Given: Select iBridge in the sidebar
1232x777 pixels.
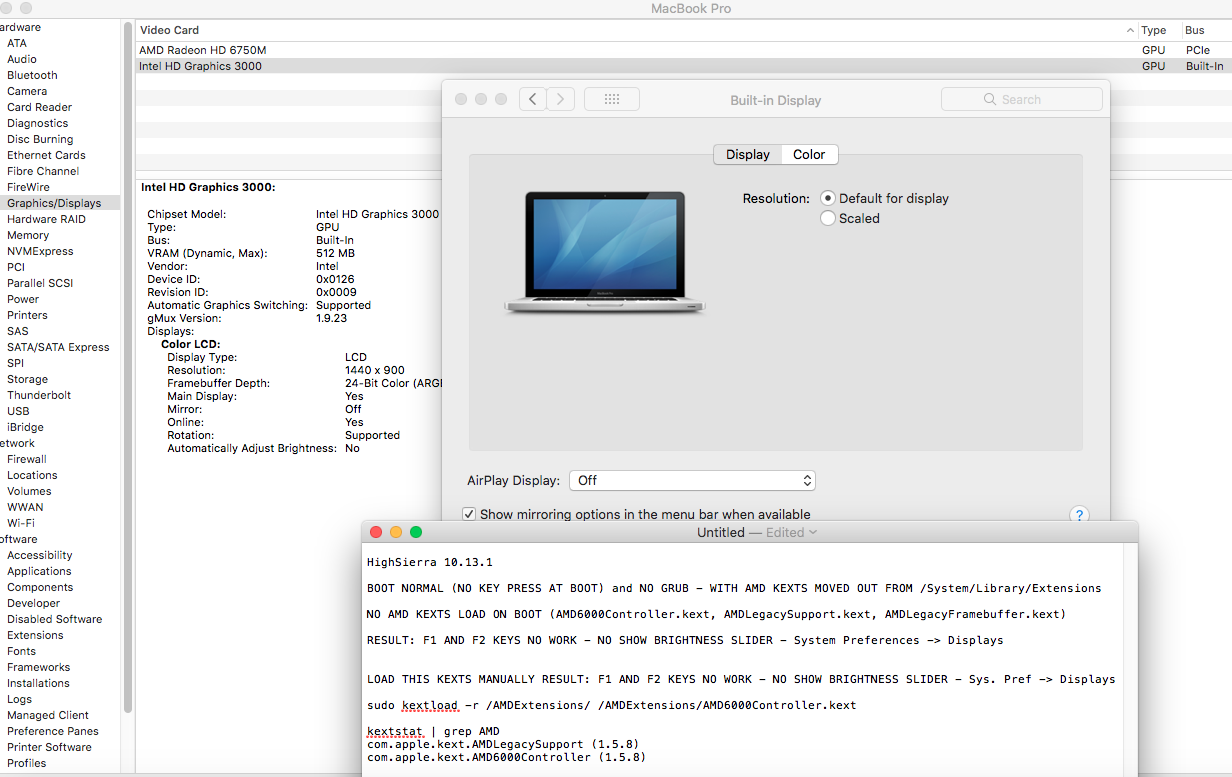Looking at the screenshot, I should 25,427.
